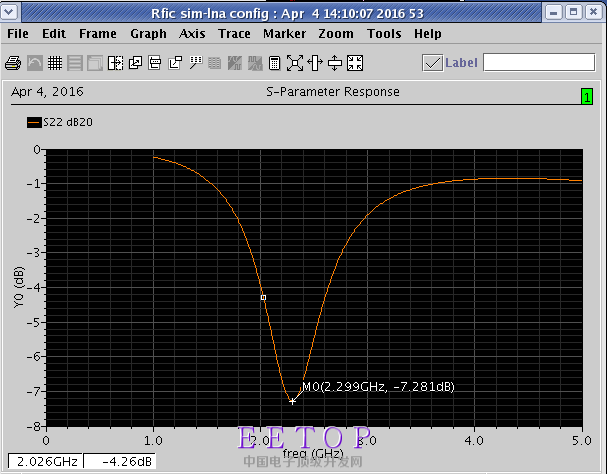This screenshot has width=607, height=474.
Task: Click the second grayed waveform icon
Action: (255, 63)
